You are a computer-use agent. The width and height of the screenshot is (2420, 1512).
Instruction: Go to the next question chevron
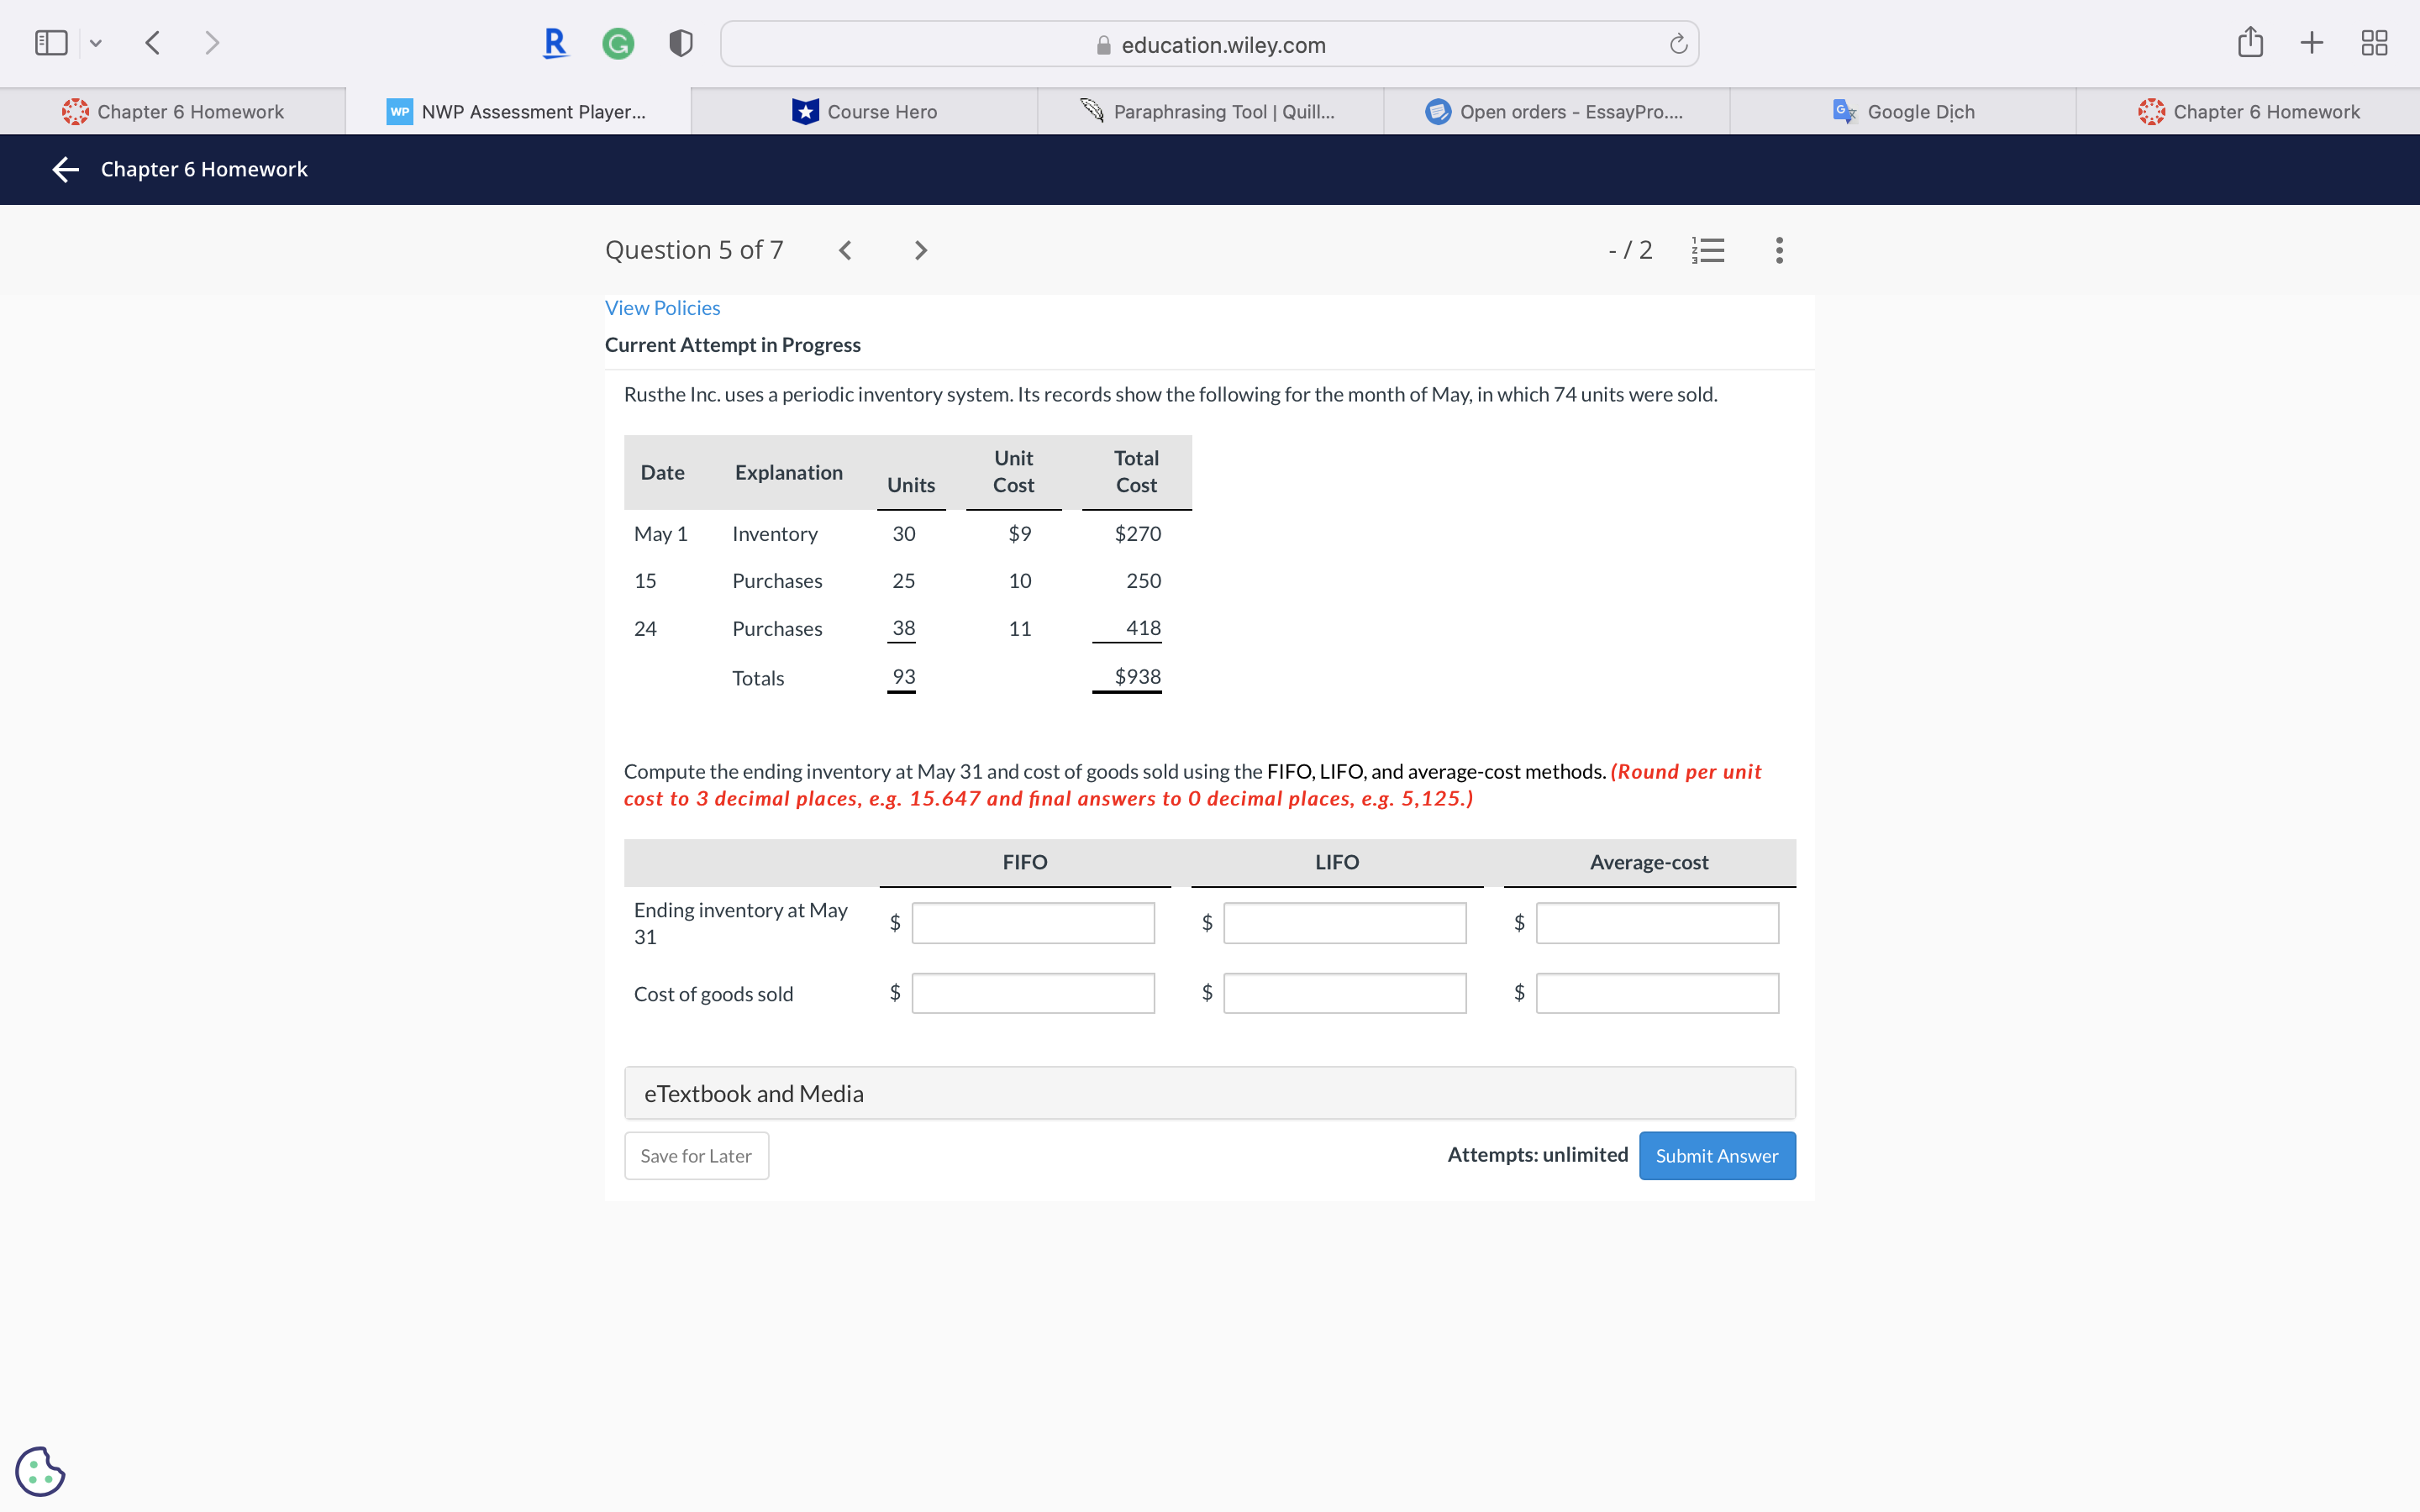point(921,250)
